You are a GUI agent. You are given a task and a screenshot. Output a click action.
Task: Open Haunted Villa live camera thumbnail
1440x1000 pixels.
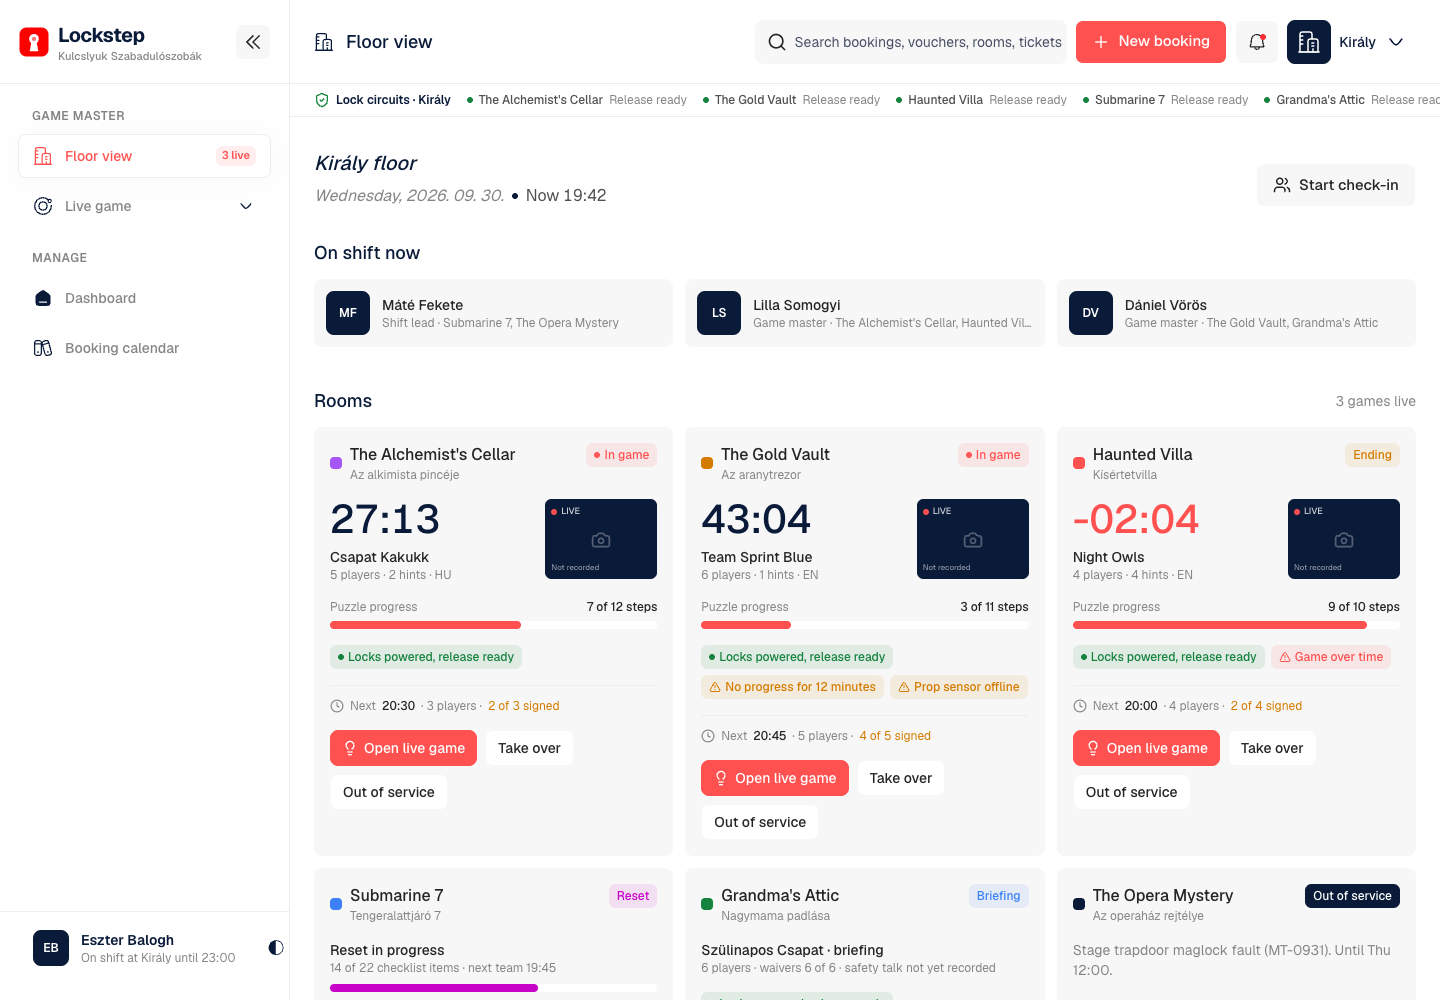(x=1344, y=539)
